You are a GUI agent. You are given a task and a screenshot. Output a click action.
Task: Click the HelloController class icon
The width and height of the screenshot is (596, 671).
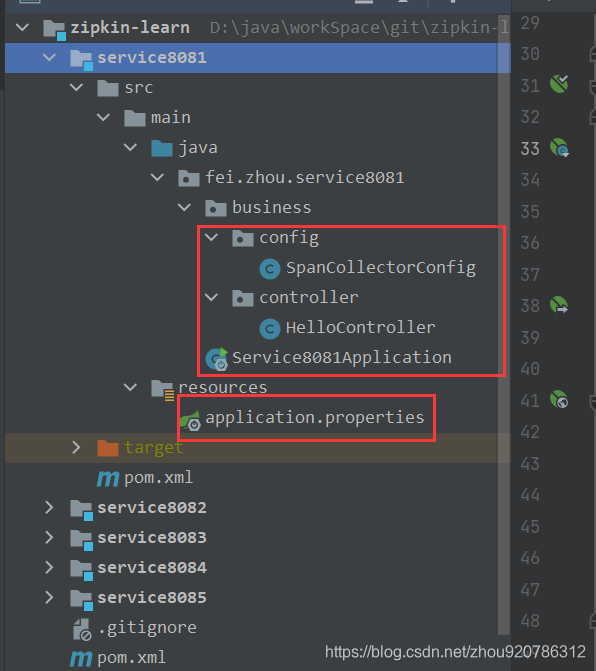270,329
